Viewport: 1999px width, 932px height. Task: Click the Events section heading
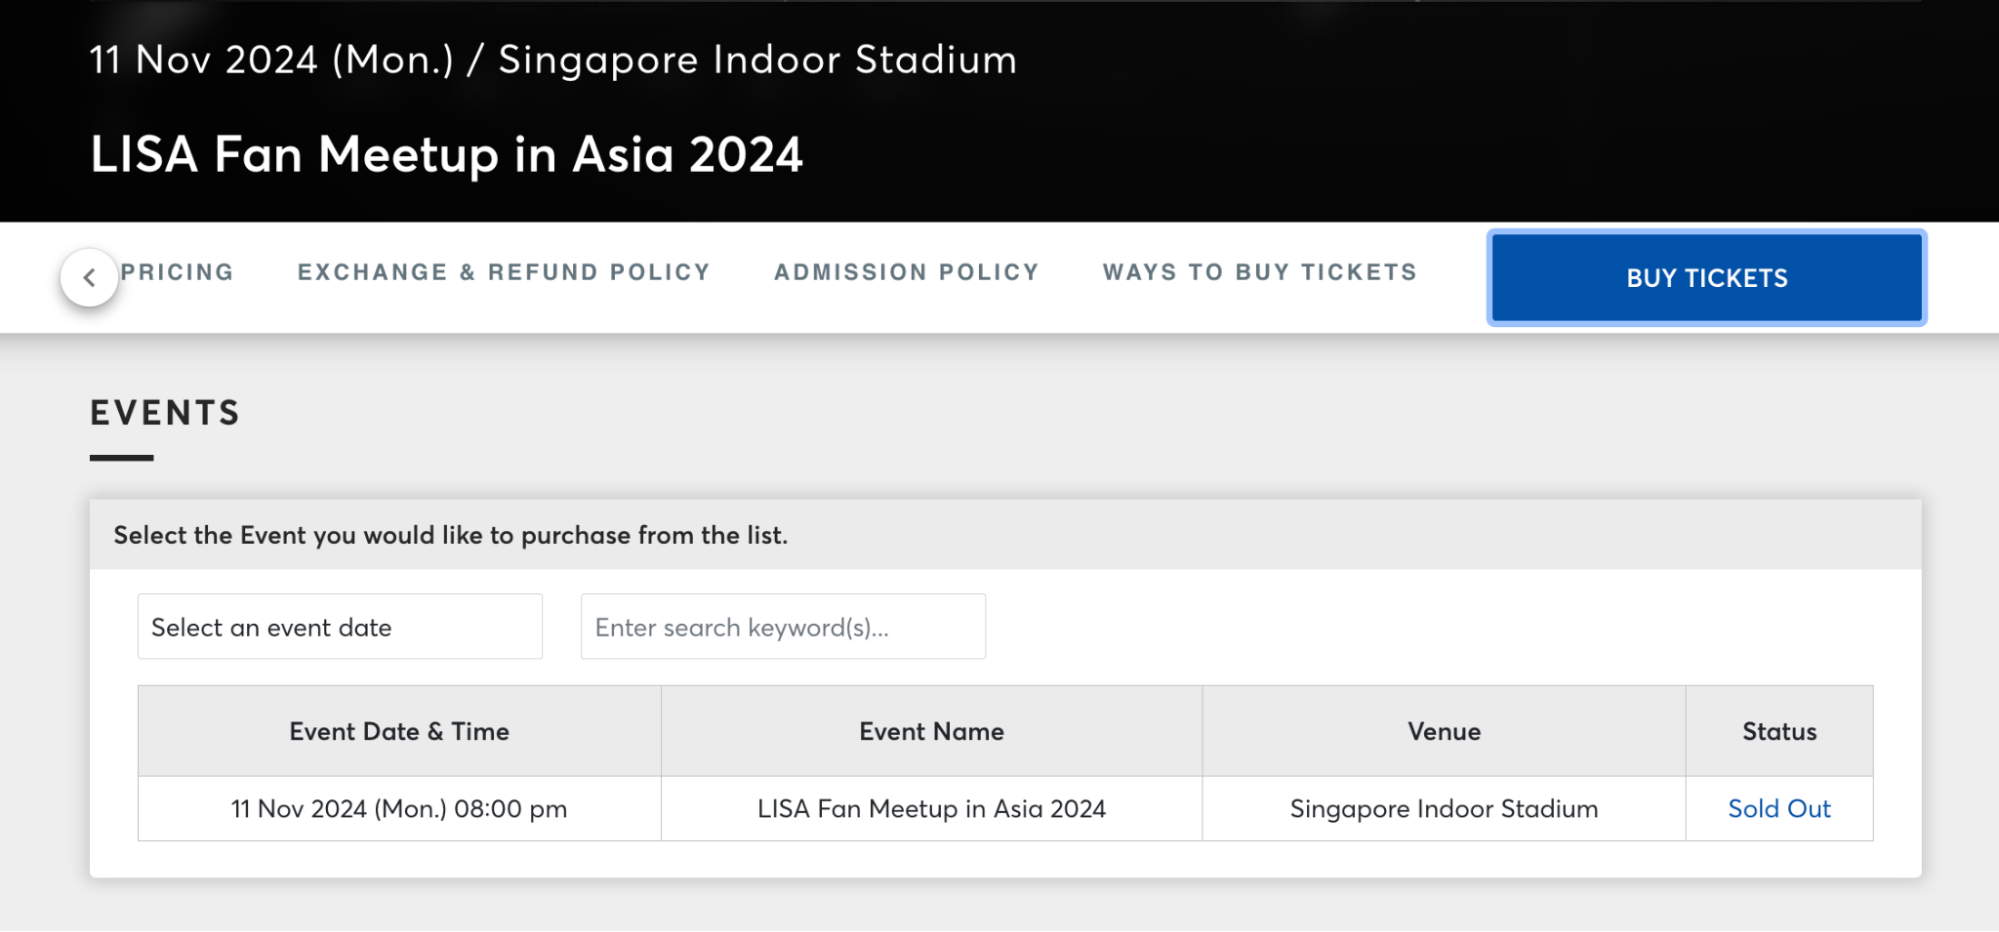pyautogui.click(x=165, y=413)
